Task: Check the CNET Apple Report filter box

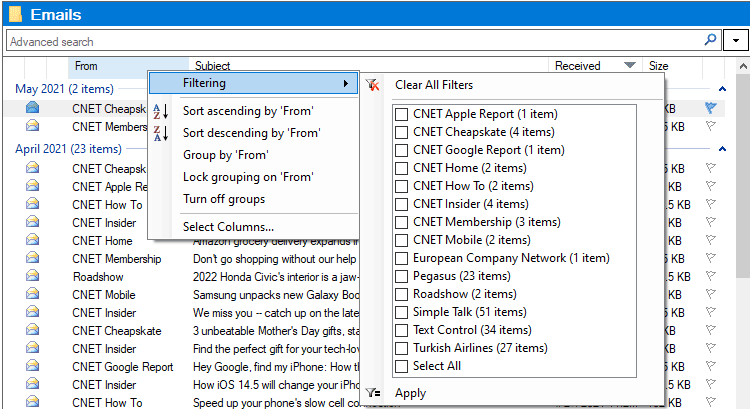Action: click(x=402, y=115)
